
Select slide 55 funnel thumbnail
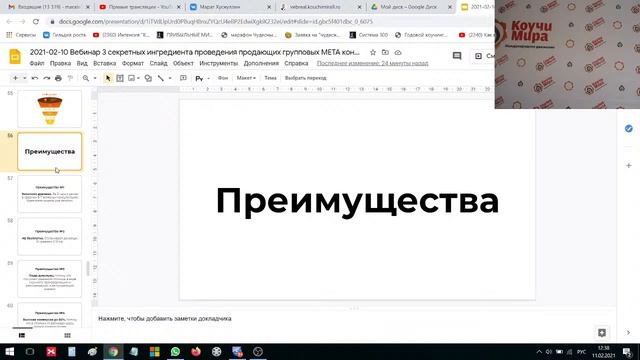tap(50, 109)
